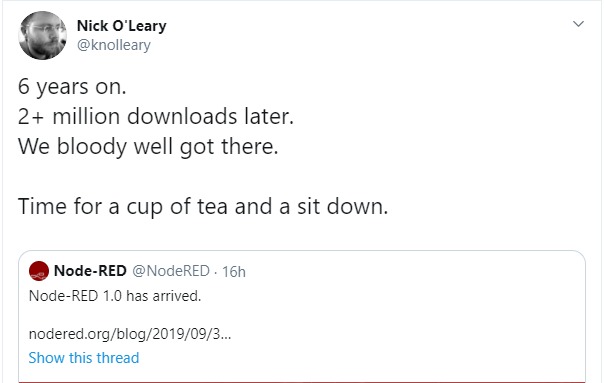Viewport: 604px width, 383px height.
Task: Select the 'Node-RED 1.0 has arrived.' quoted text
Action: point(115,296)
